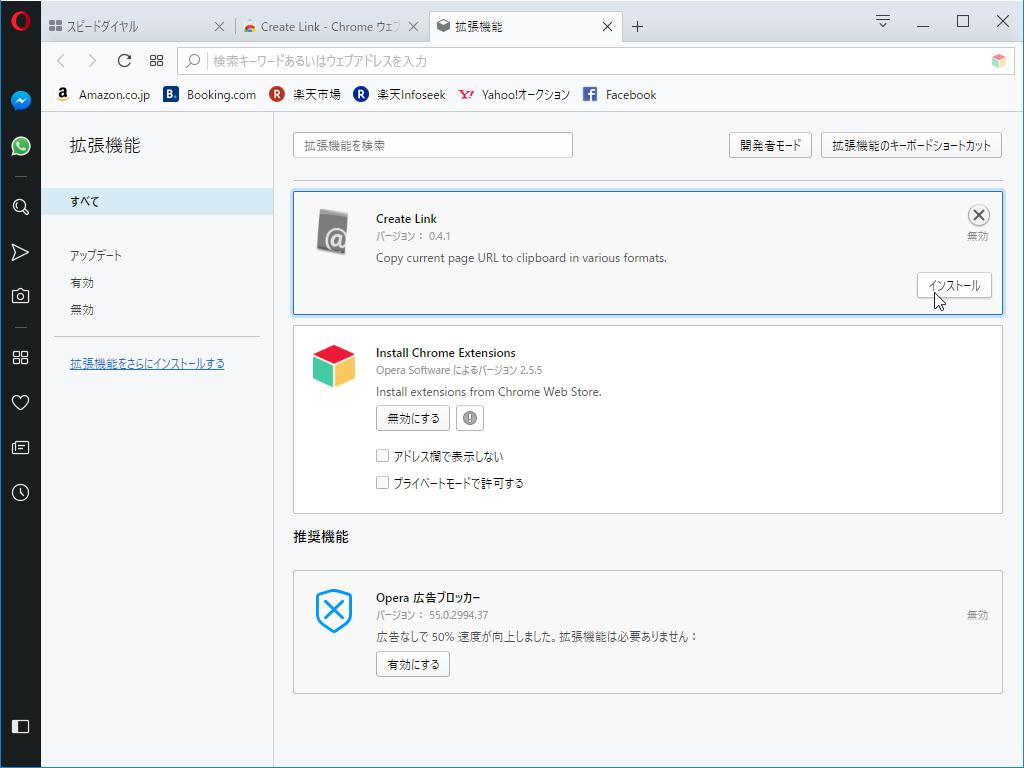Open Facebook Messenger from the sidebar

tap(20, 100)
